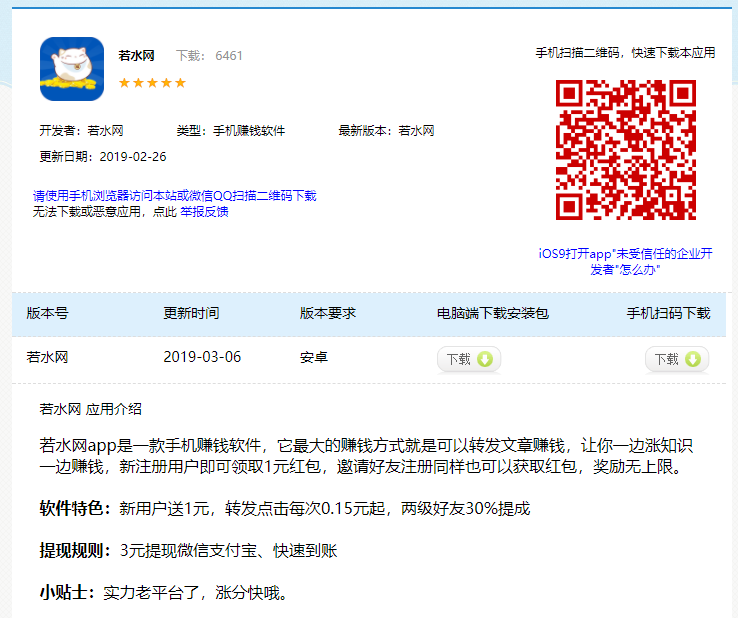738x618 pixels.
Task: Open the 举报反馈 link
Action: tap(204, 212)
